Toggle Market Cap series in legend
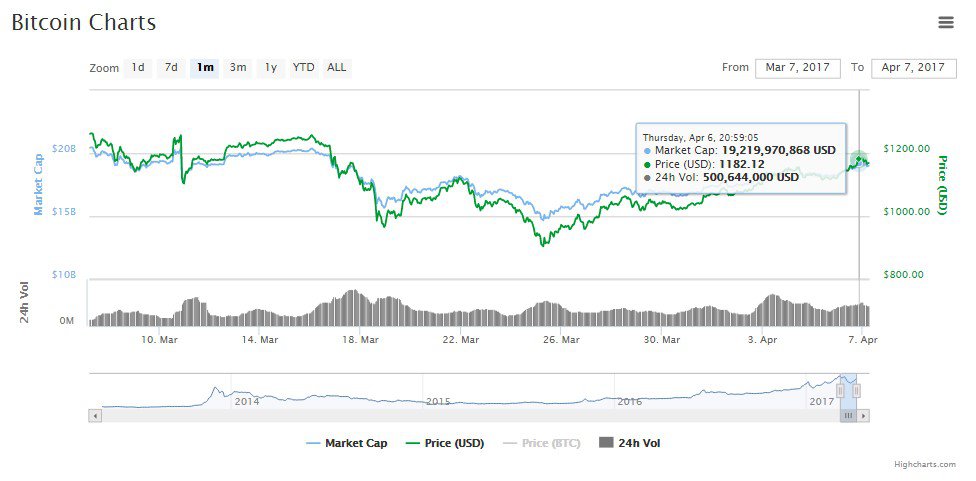 point(346,443)
